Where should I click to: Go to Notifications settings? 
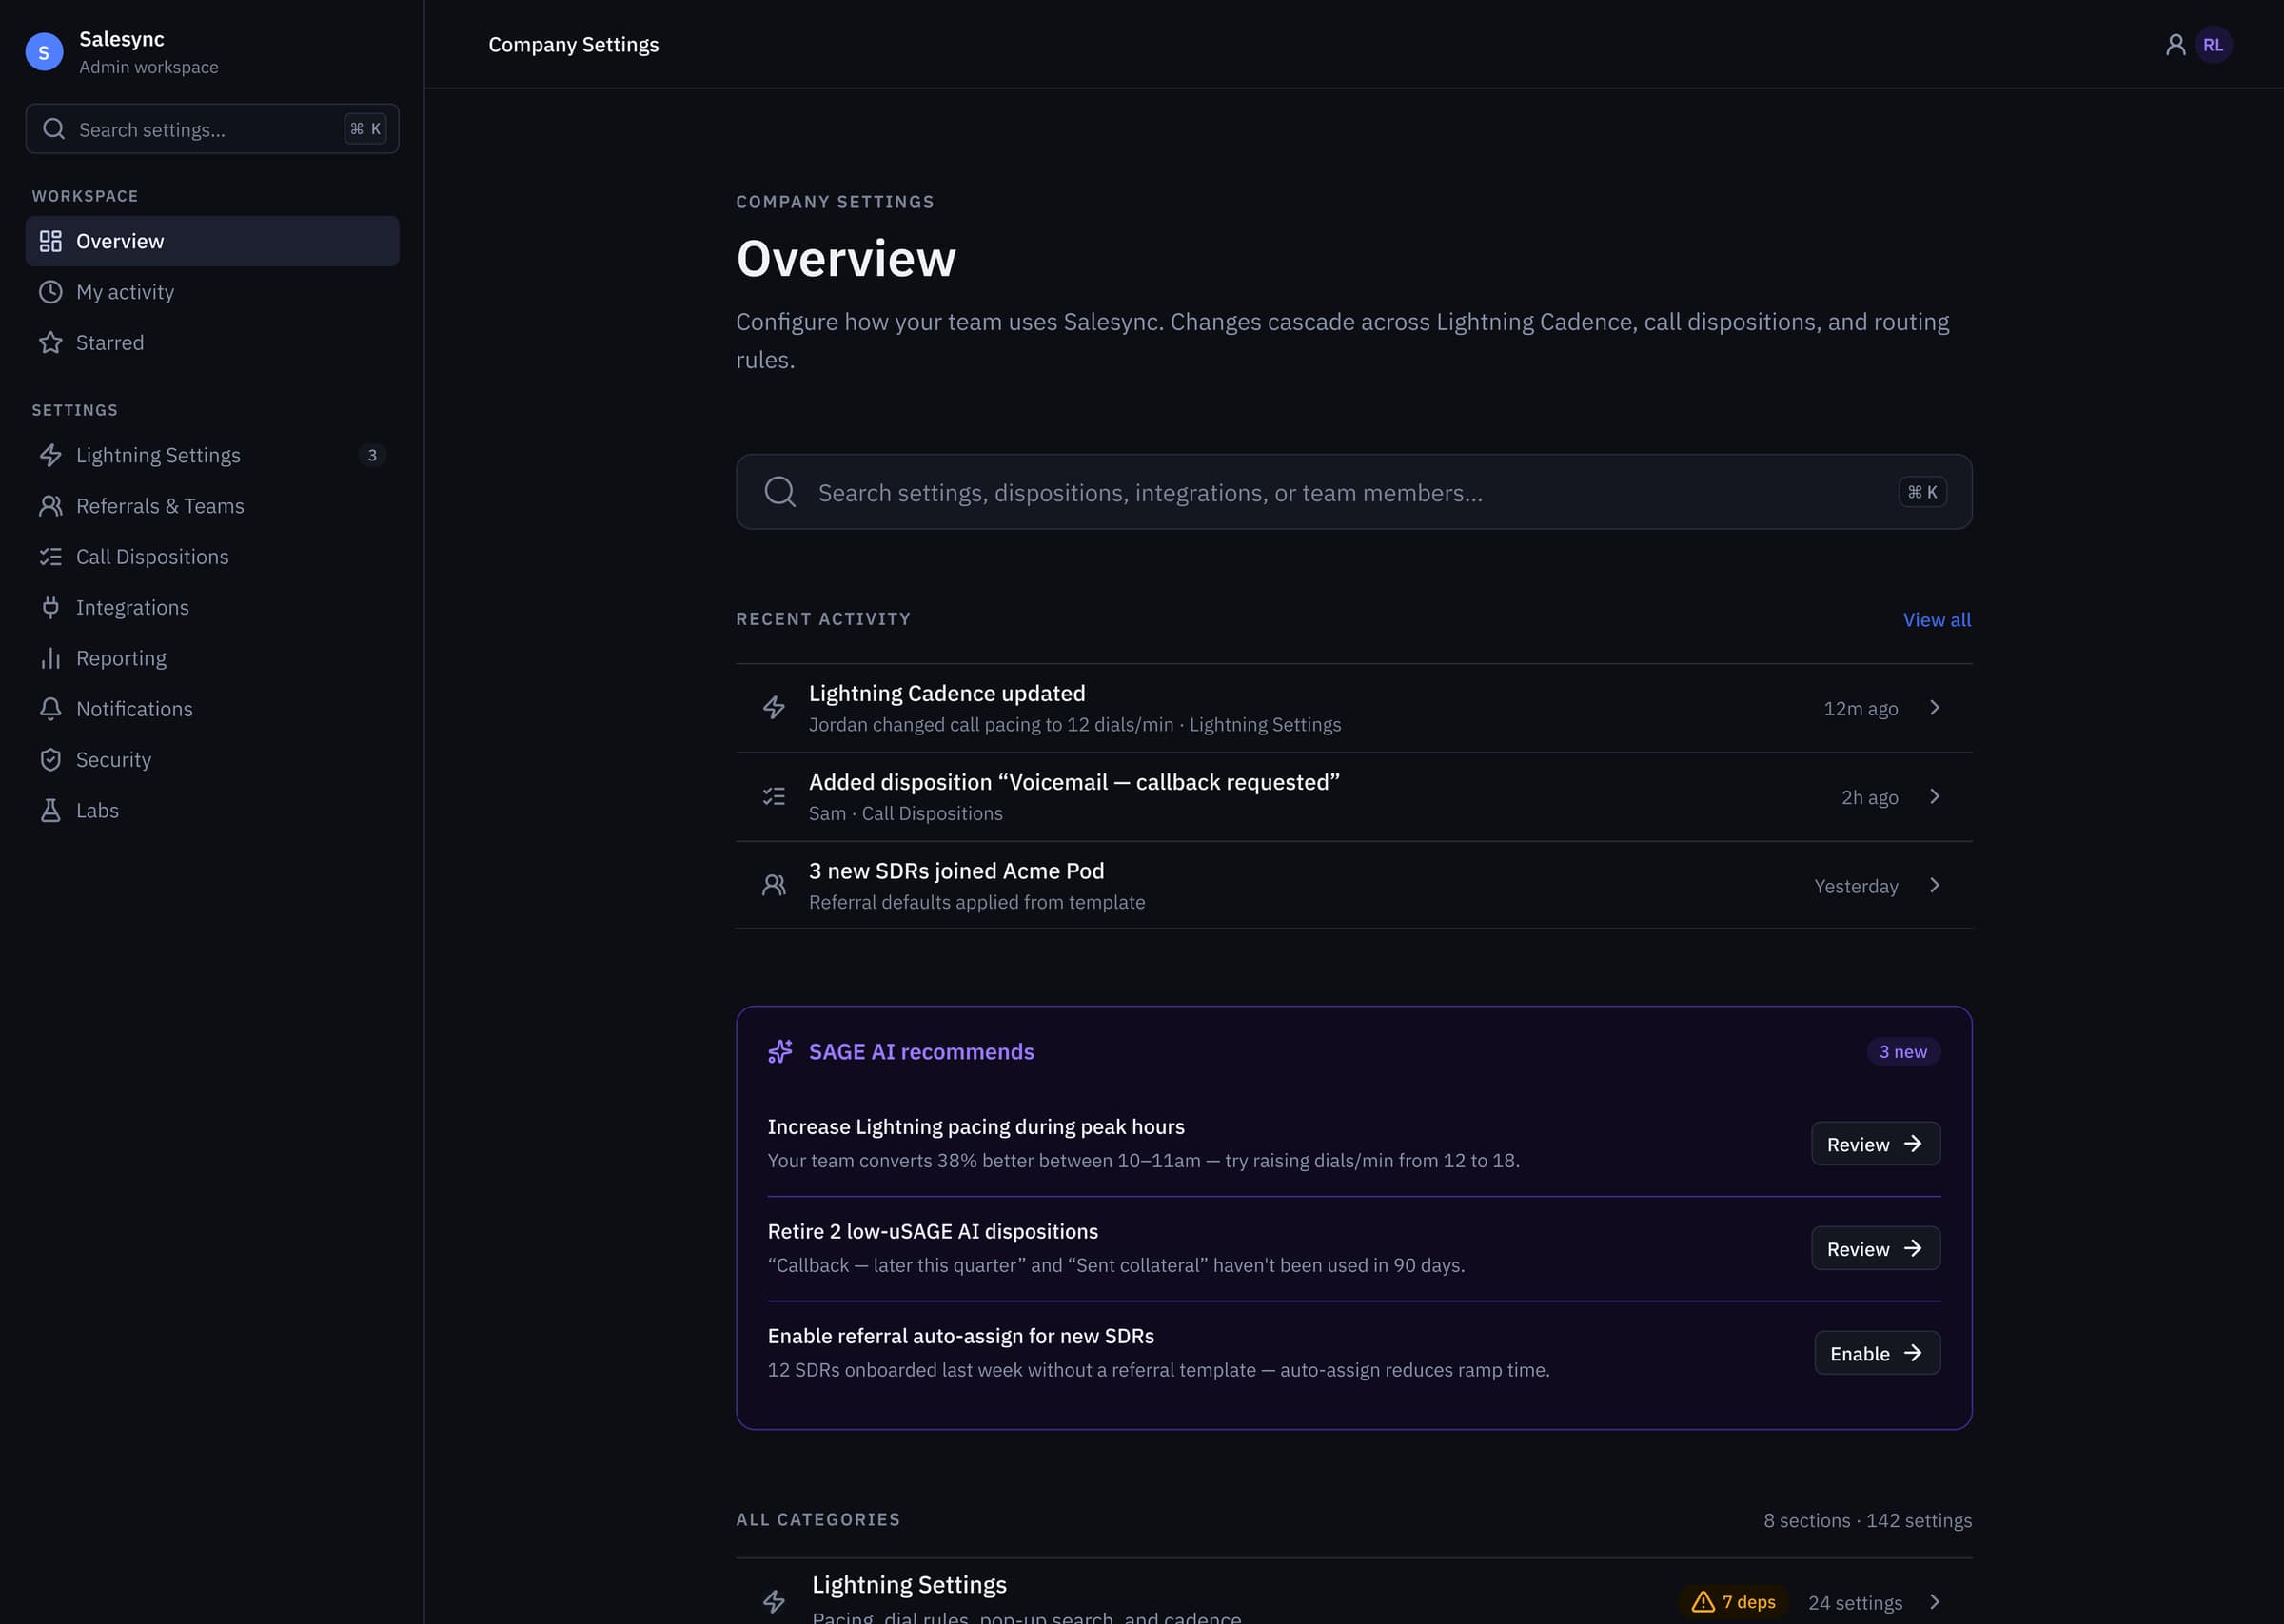coord(212,709)
